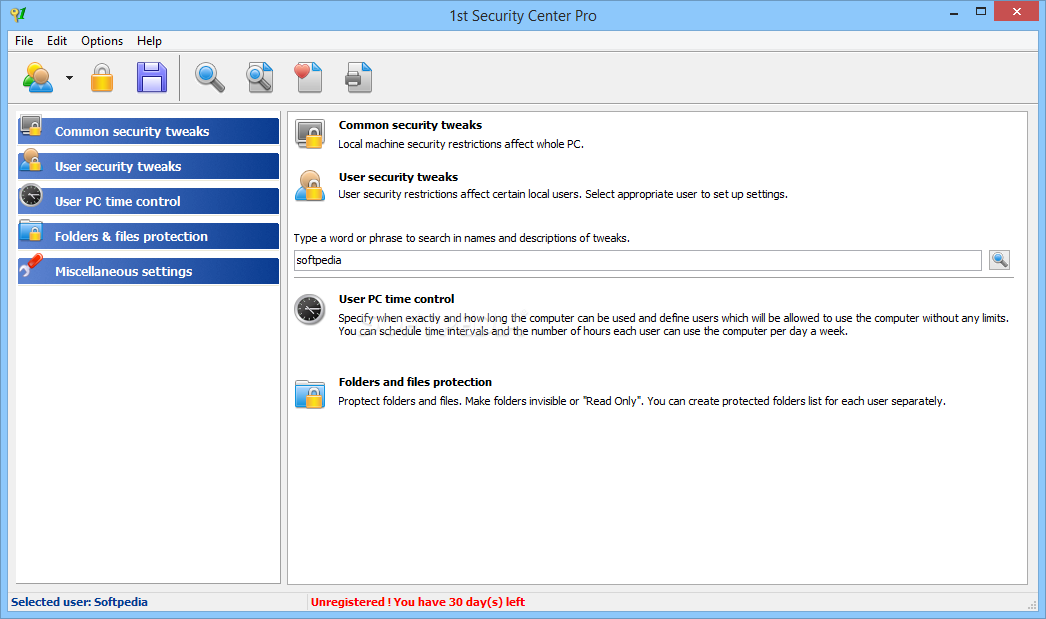Screen dimensions: 1046x619
Task: Click the User security tweaks heading in main panel
Action: tap(398, 177)
